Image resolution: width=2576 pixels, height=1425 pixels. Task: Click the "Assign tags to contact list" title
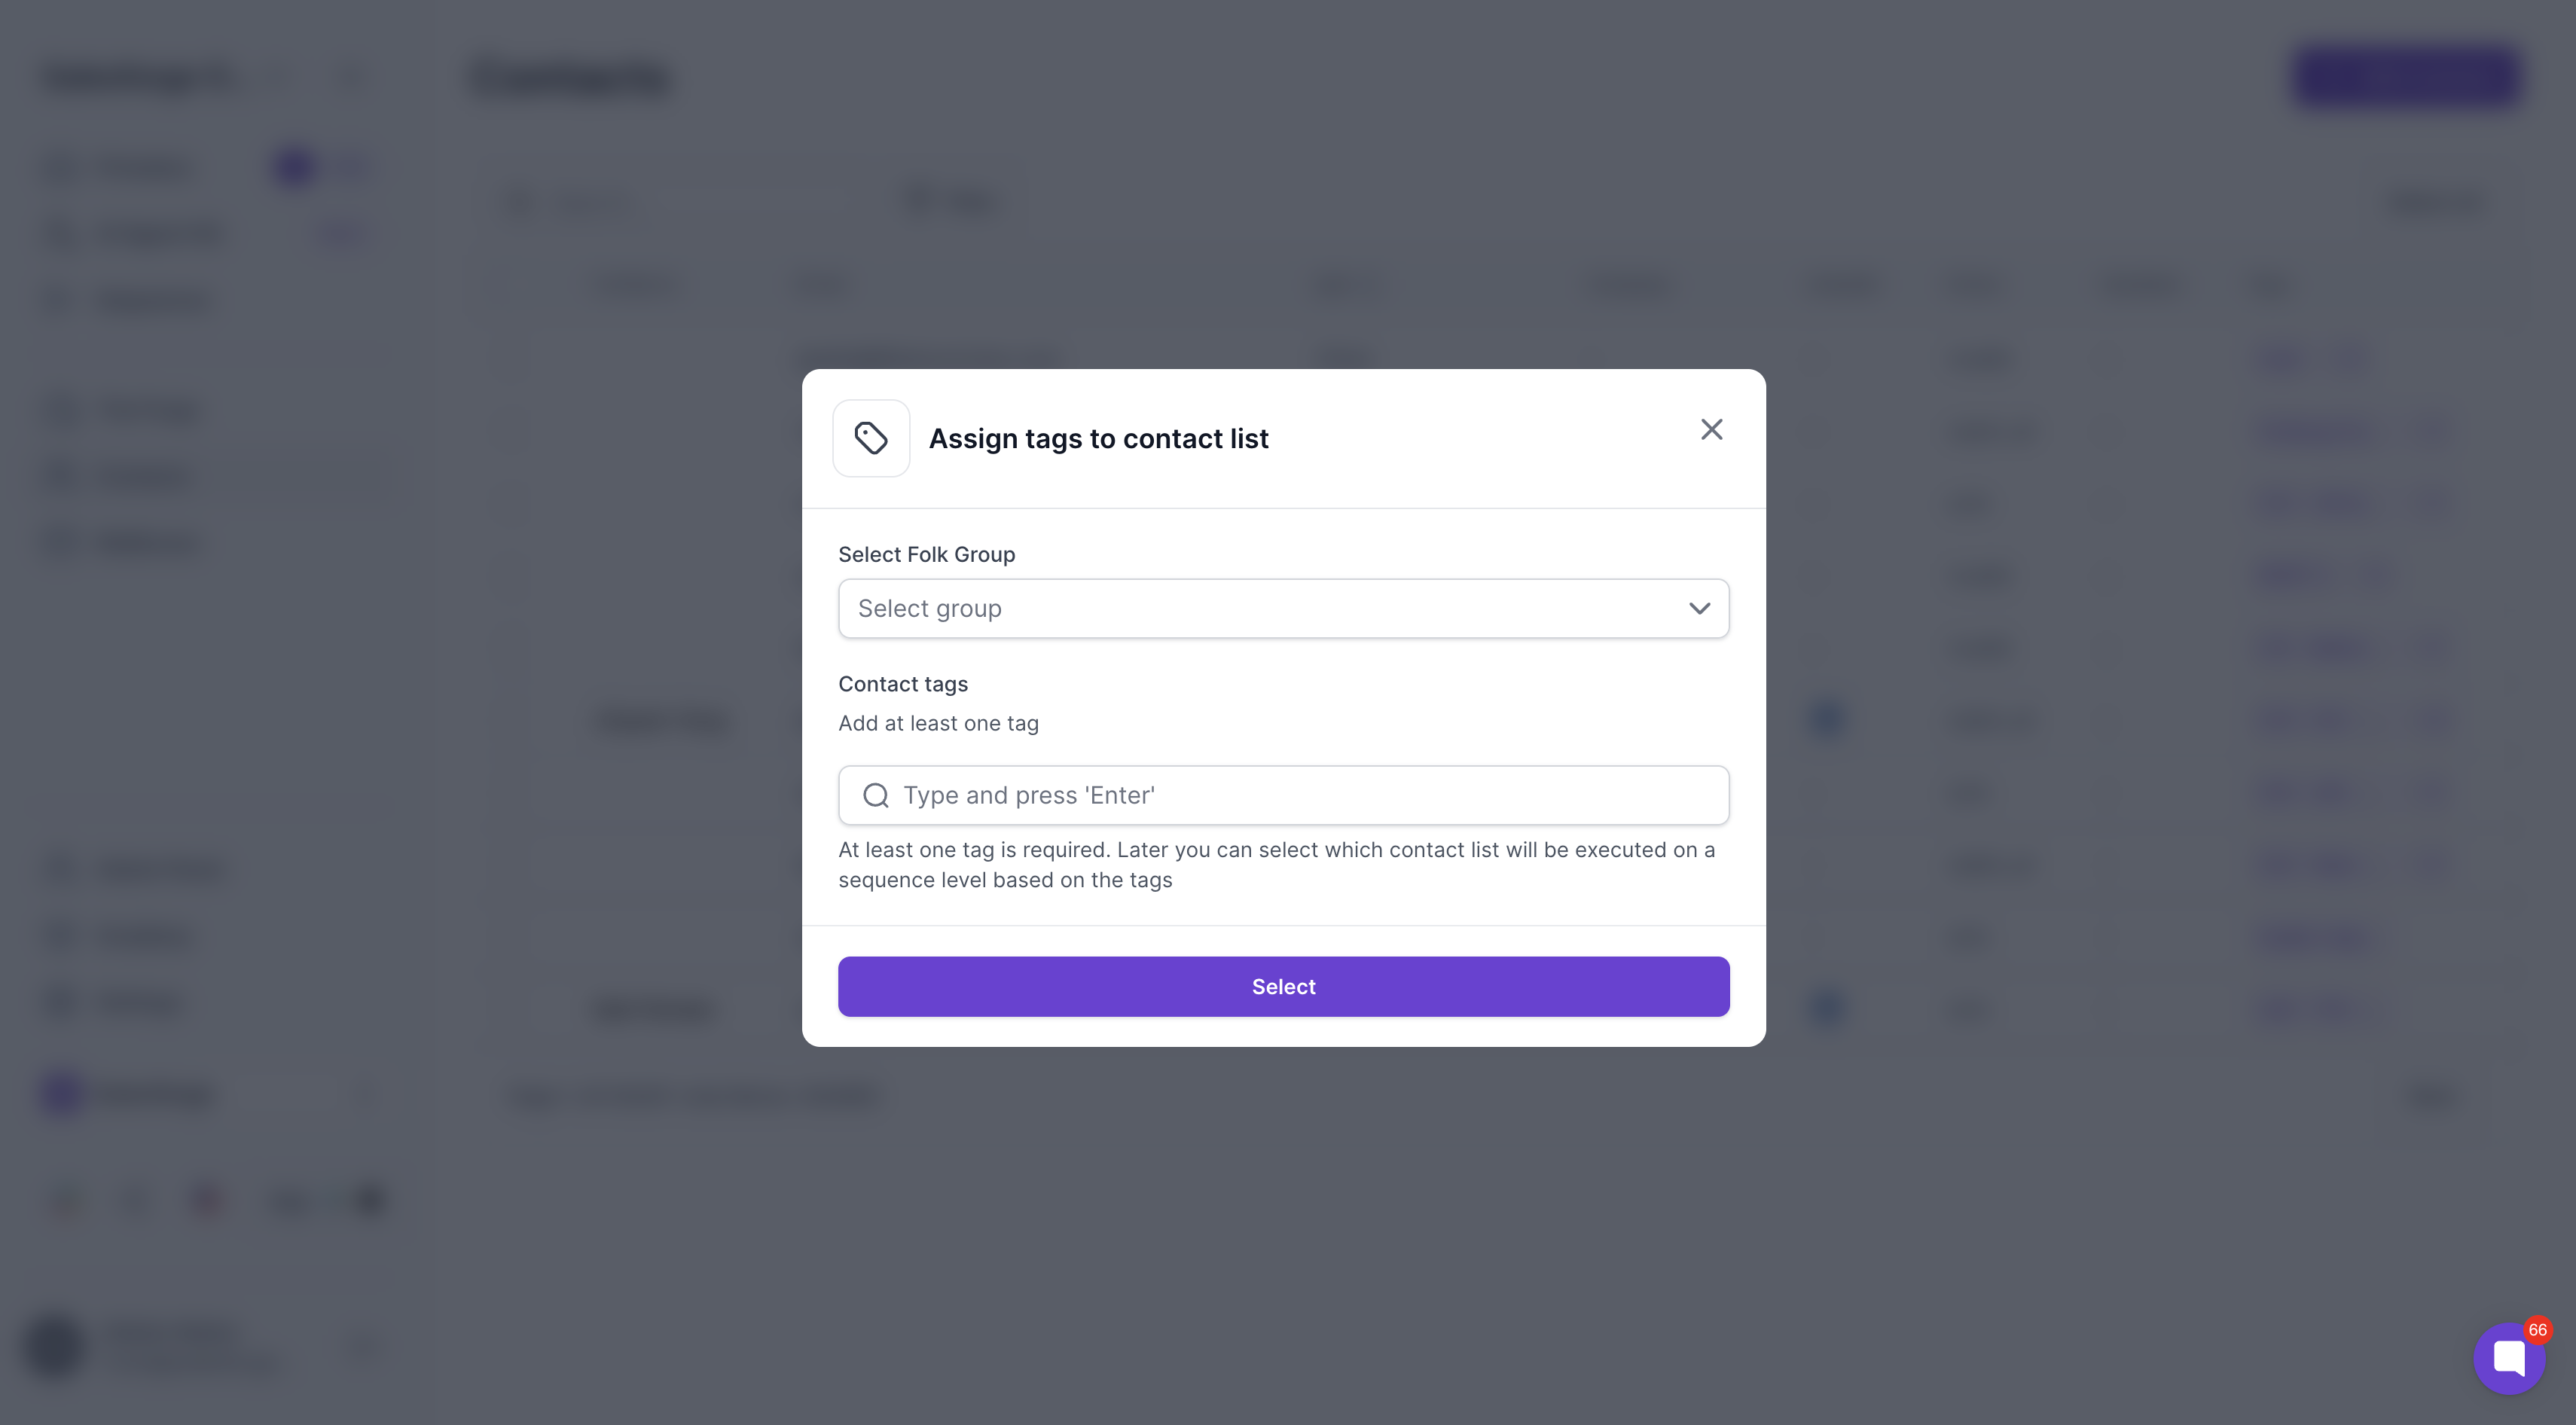click(1098, 438)
